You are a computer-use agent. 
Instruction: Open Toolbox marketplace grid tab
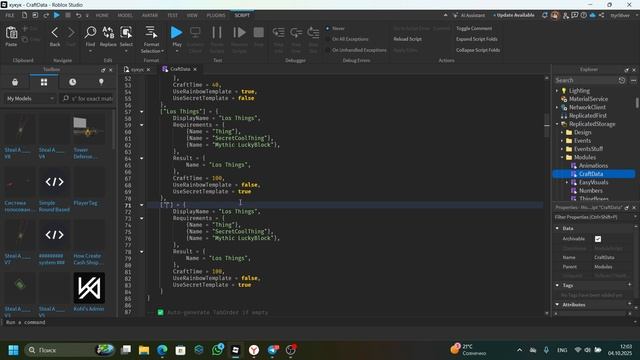pyautogui.click(x=44, y=82)
